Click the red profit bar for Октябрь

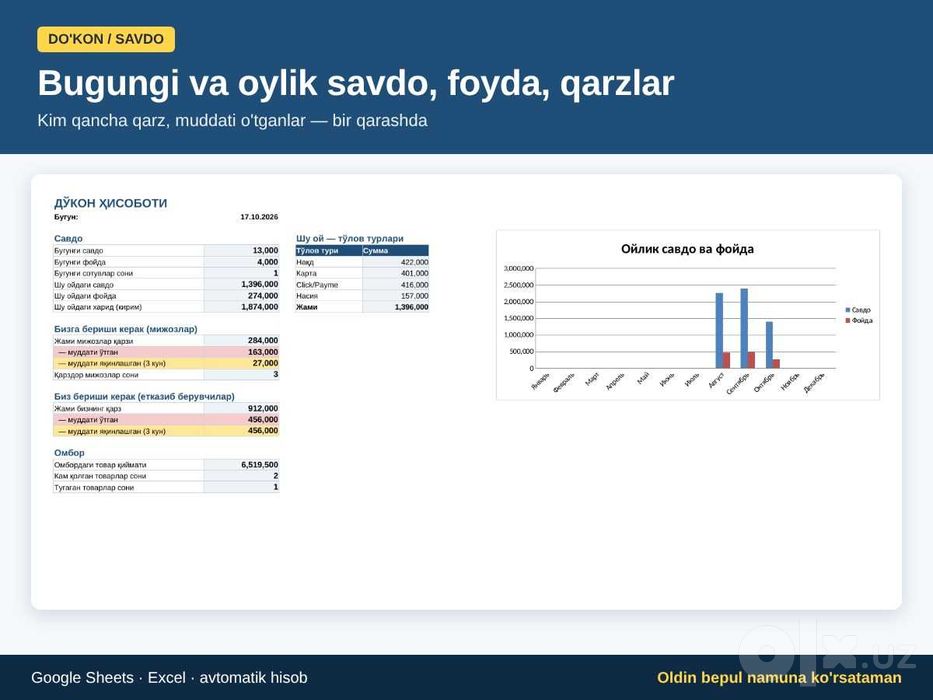(x=777, y=364)
